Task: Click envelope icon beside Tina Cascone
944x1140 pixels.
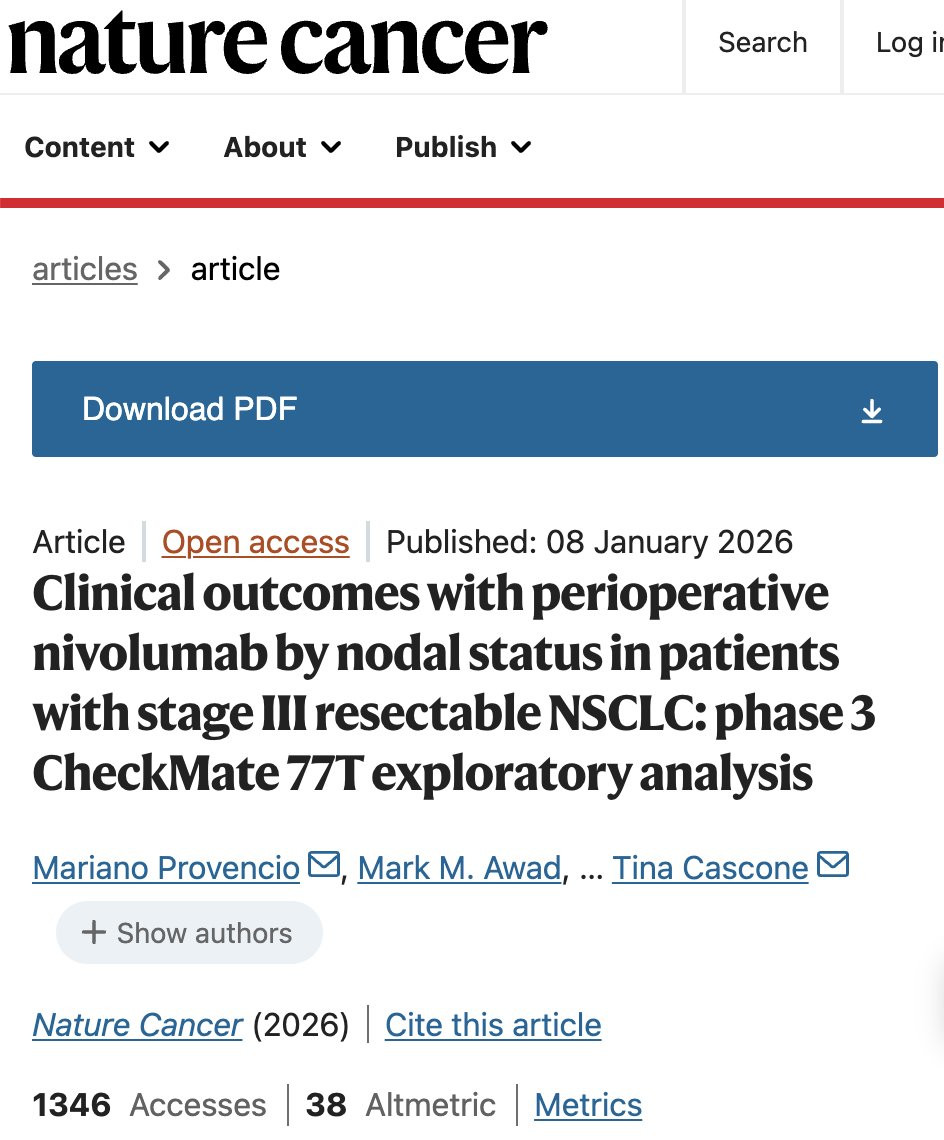Action: tap(833, 864)
